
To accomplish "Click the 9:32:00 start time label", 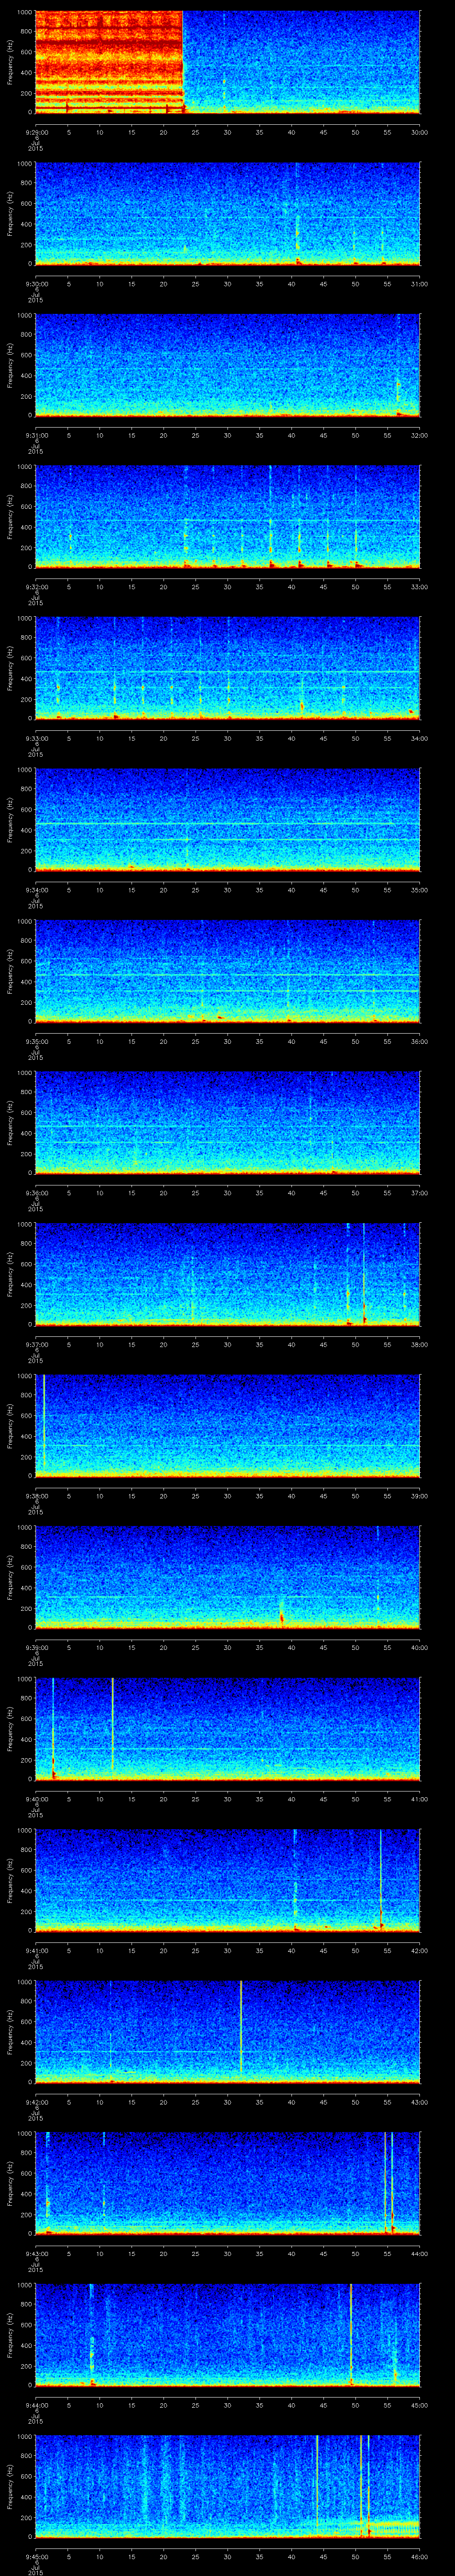I will click(x=36, y=586).
